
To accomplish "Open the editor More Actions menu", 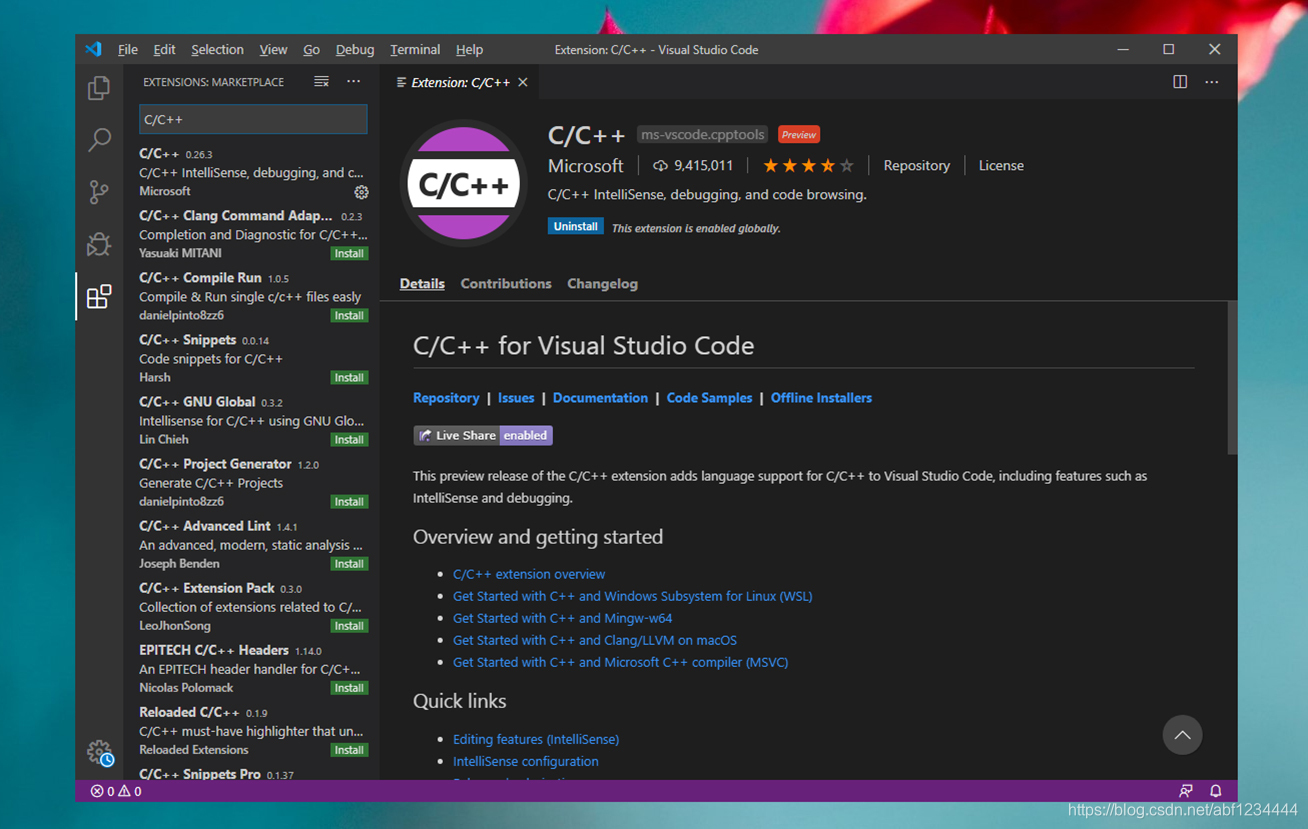I will [1212, 82].
